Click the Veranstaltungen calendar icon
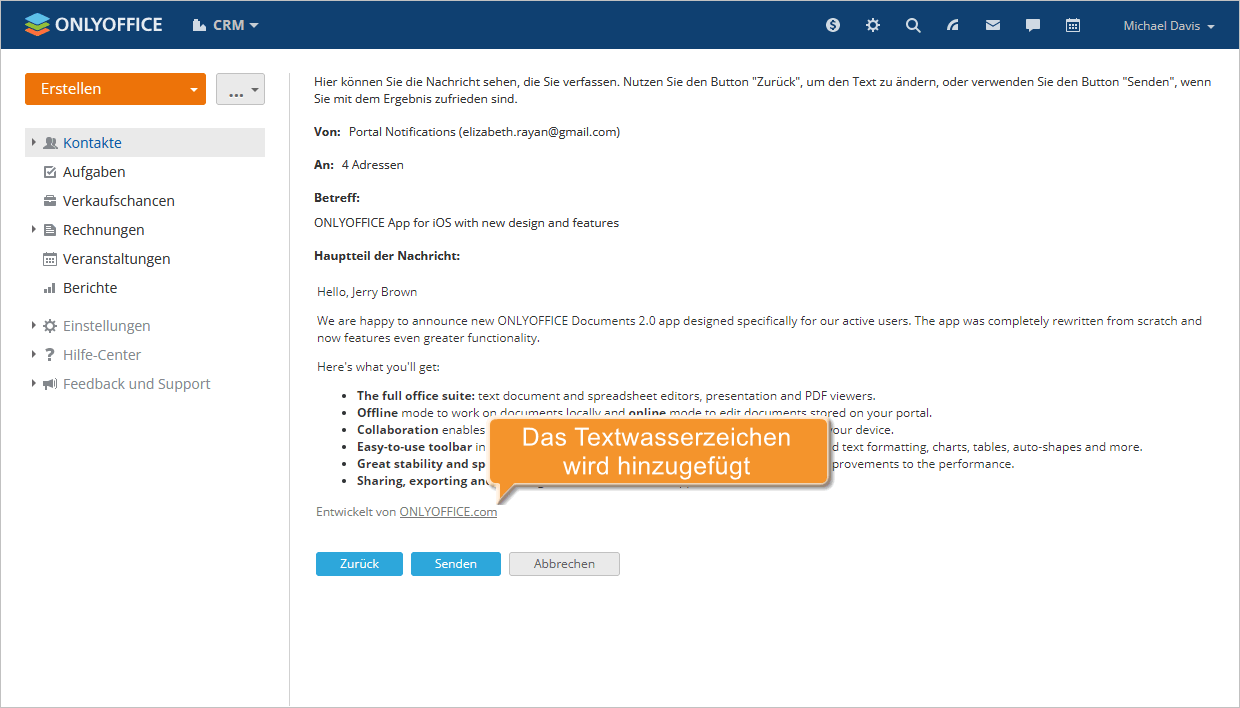The width and height of the screenshot is (1240, 708). click(50, 259)
